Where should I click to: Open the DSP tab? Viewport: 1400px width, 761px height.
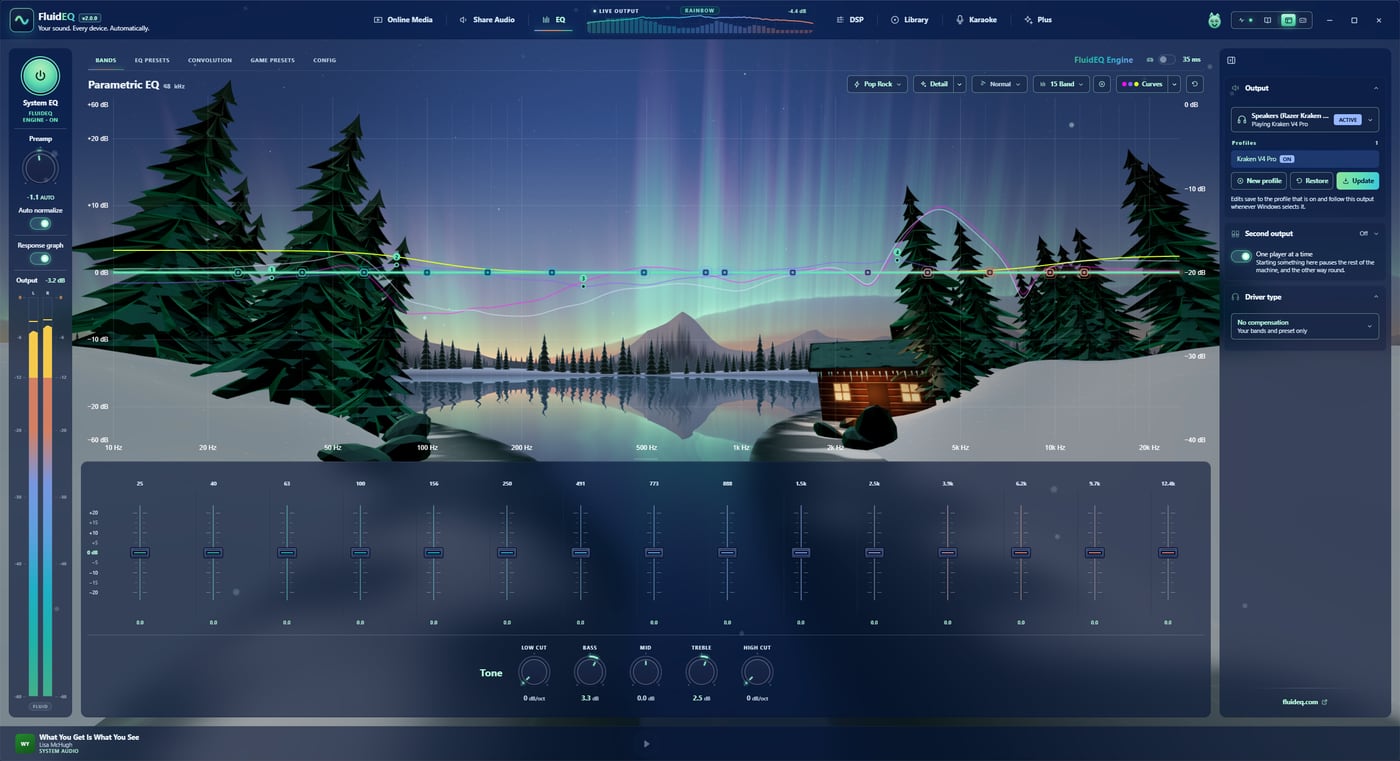pos(850,20)
